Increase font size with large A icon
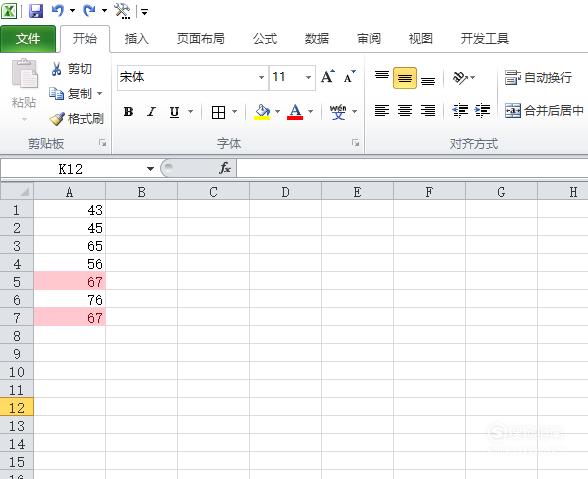 328,77
